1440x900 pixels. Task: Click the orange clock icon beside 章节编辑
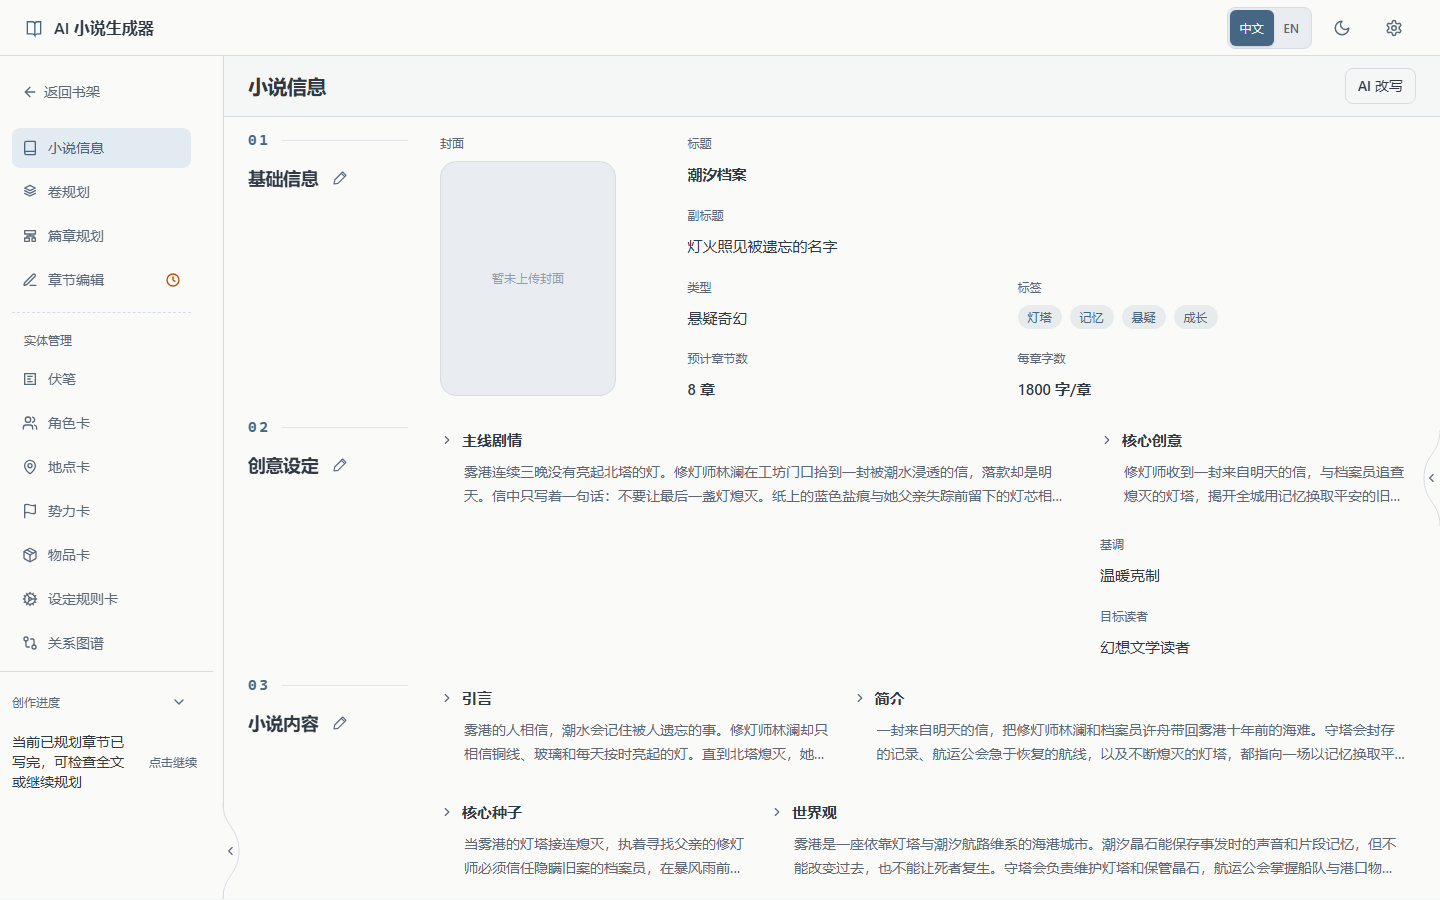pyautogui.click(x=173, y=280)
